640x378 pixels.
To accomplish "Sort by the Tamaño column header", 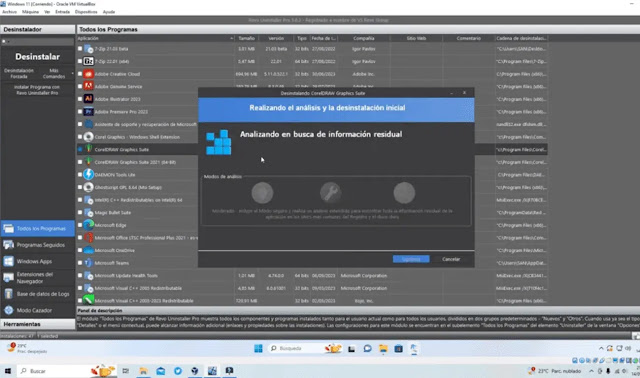I will point(247,38).
